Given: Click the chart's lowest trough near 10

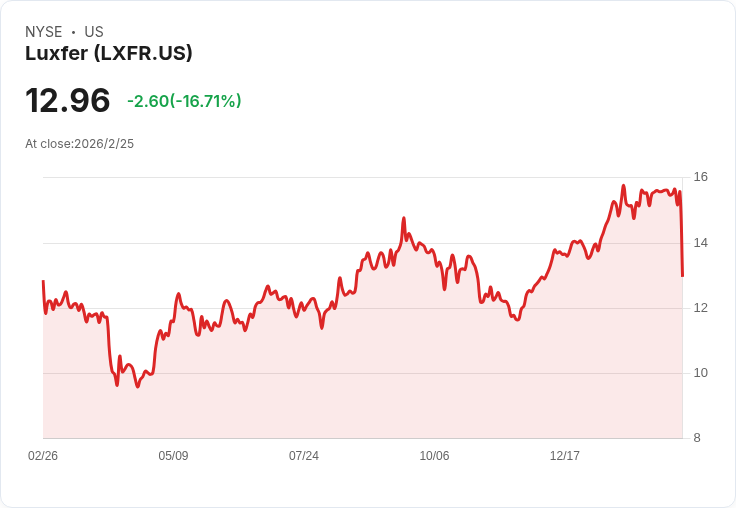Looking at the screenshot, I should 138,386.
